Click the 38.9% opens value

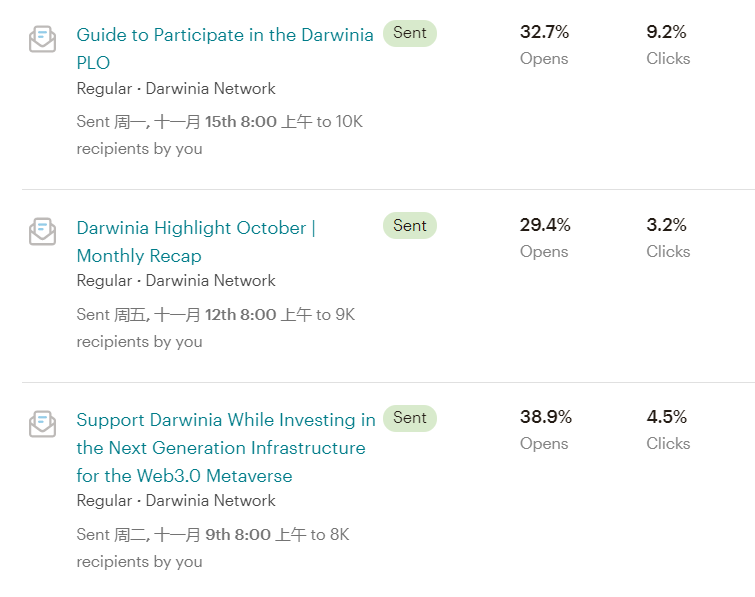[545, 417]
